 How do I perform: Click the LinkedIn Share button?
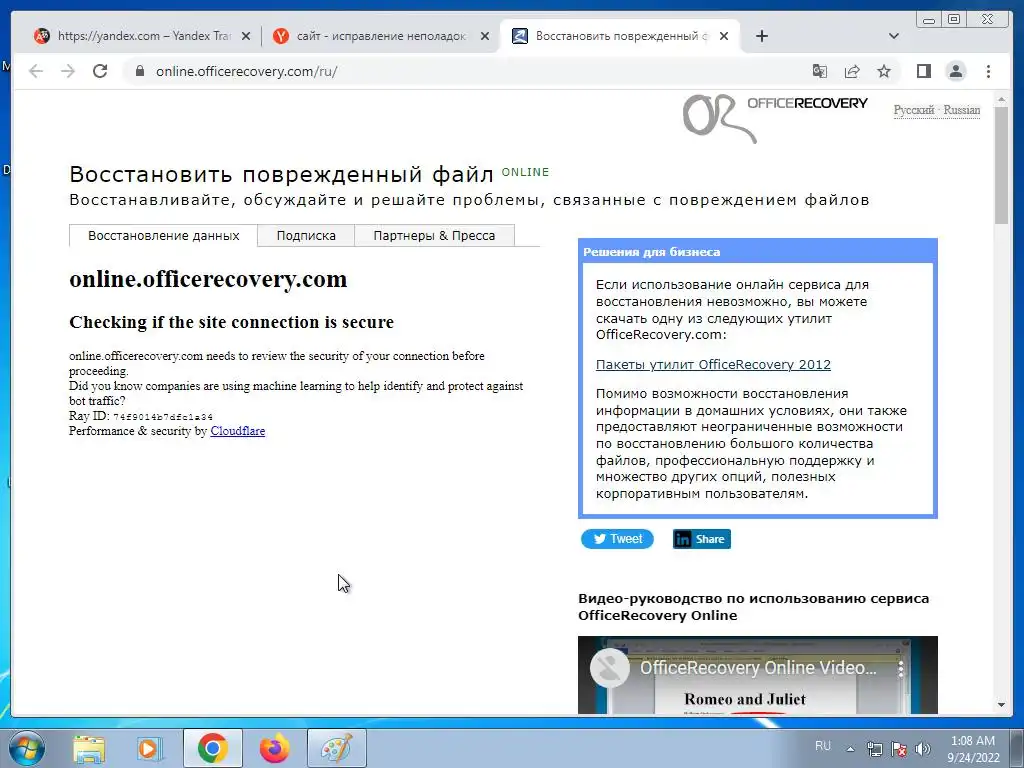click(701, 539)
